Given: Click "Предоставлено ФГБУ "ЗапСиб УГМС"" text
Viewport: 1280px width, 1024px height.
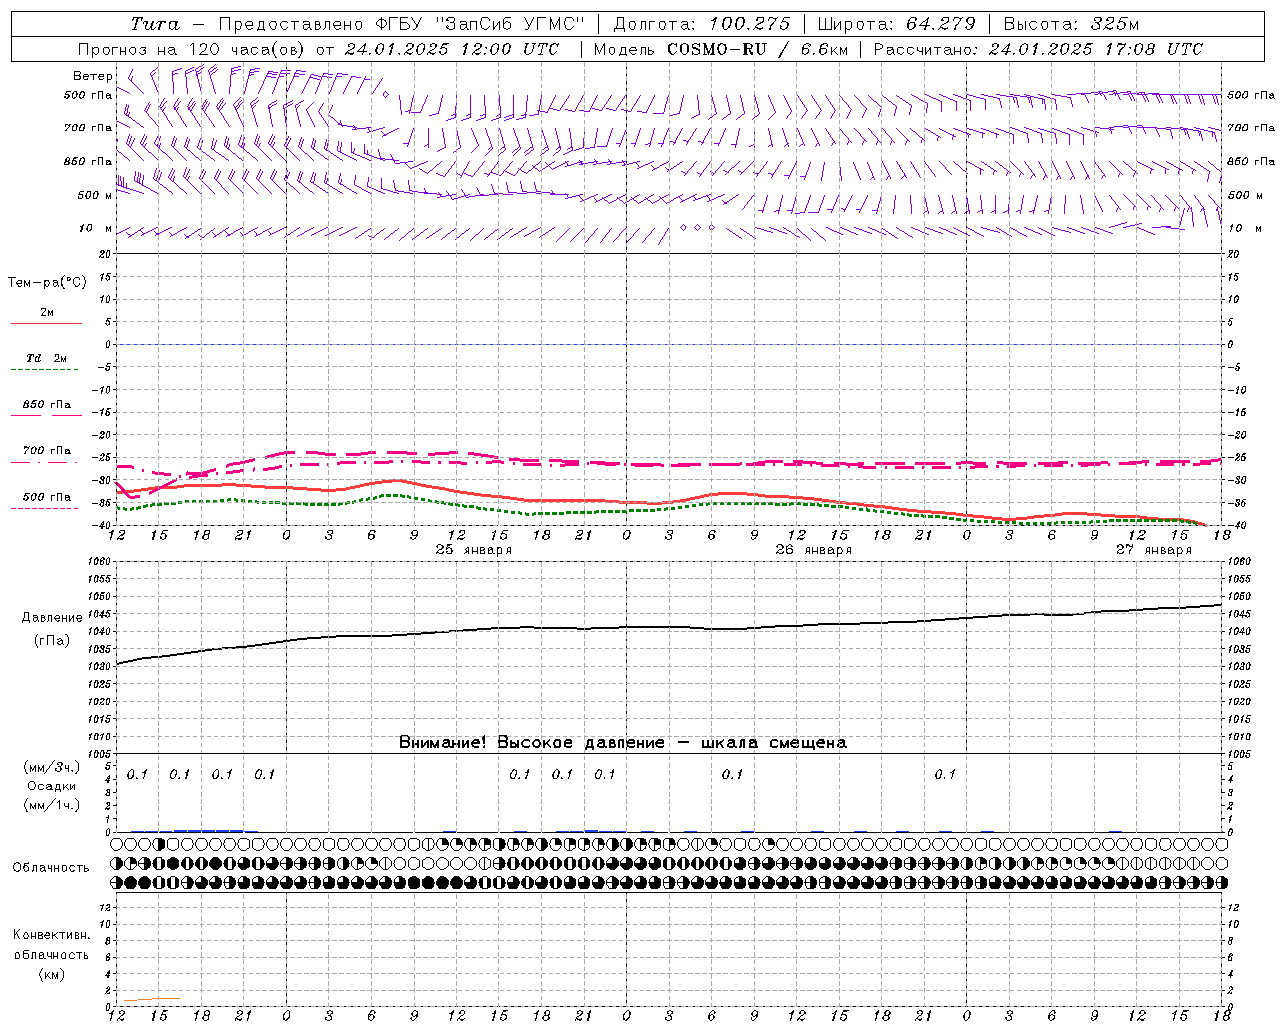Looking at the screenshot, I should pyautogui.click(x=401, y=24).
